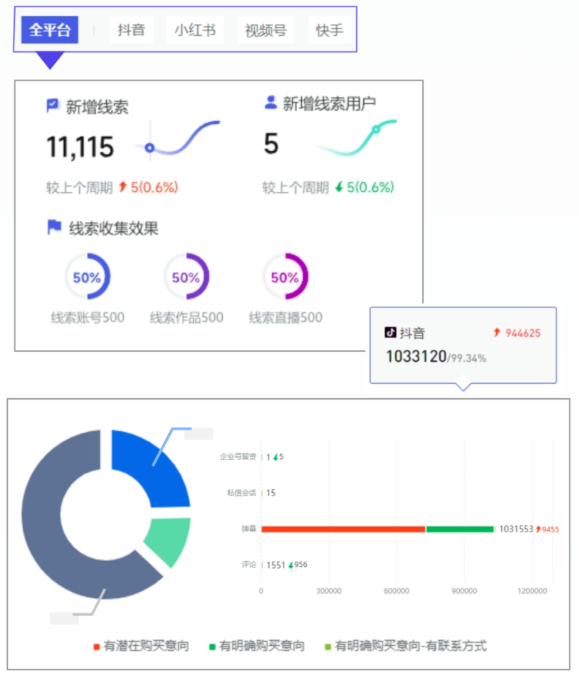Click the 线索账号500 progress ring

tap(88, 276)
